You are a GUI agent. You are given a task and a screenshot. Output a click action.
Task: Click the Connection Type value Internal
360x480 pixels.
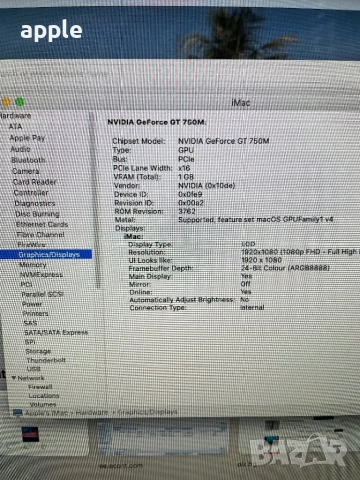point(252,307)
